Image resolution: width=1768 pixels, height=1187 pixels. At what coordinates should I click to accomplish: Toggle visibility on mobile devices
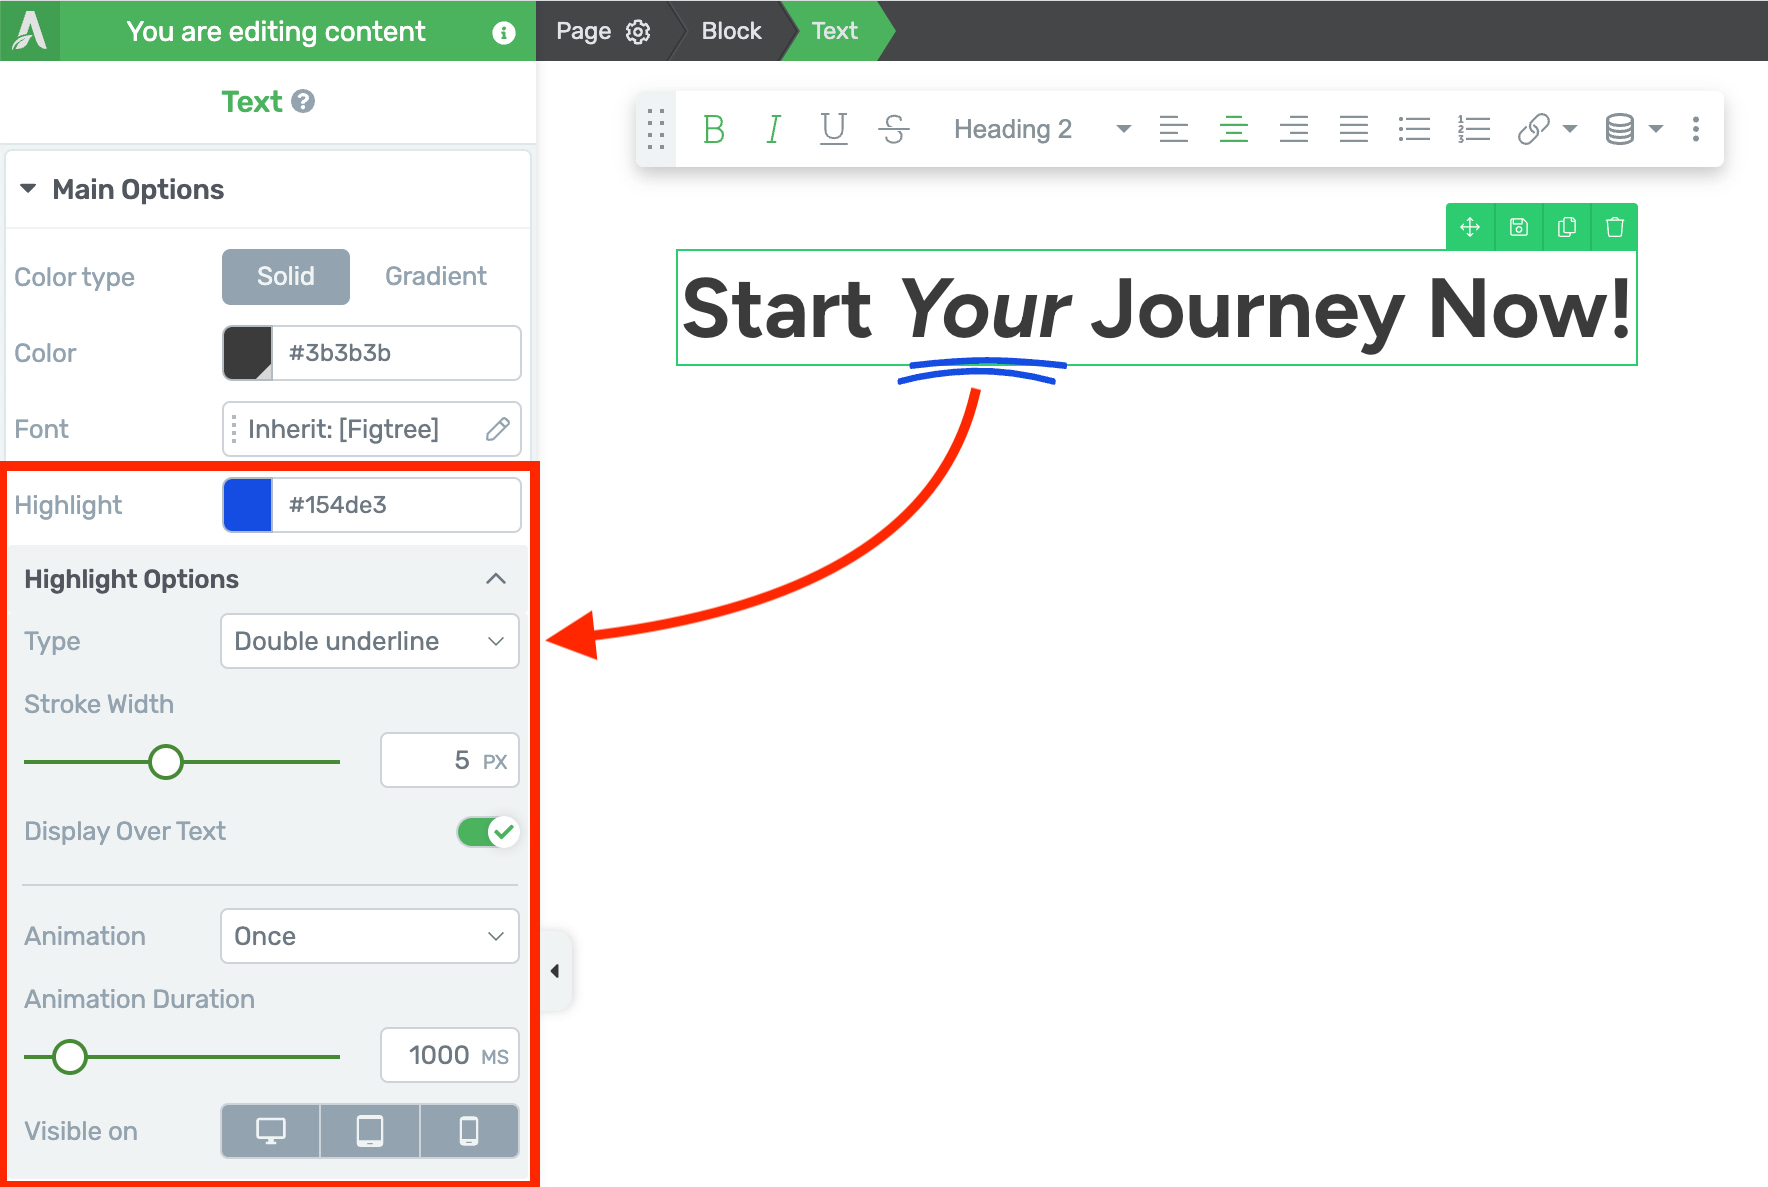[x=469, y=1130]
